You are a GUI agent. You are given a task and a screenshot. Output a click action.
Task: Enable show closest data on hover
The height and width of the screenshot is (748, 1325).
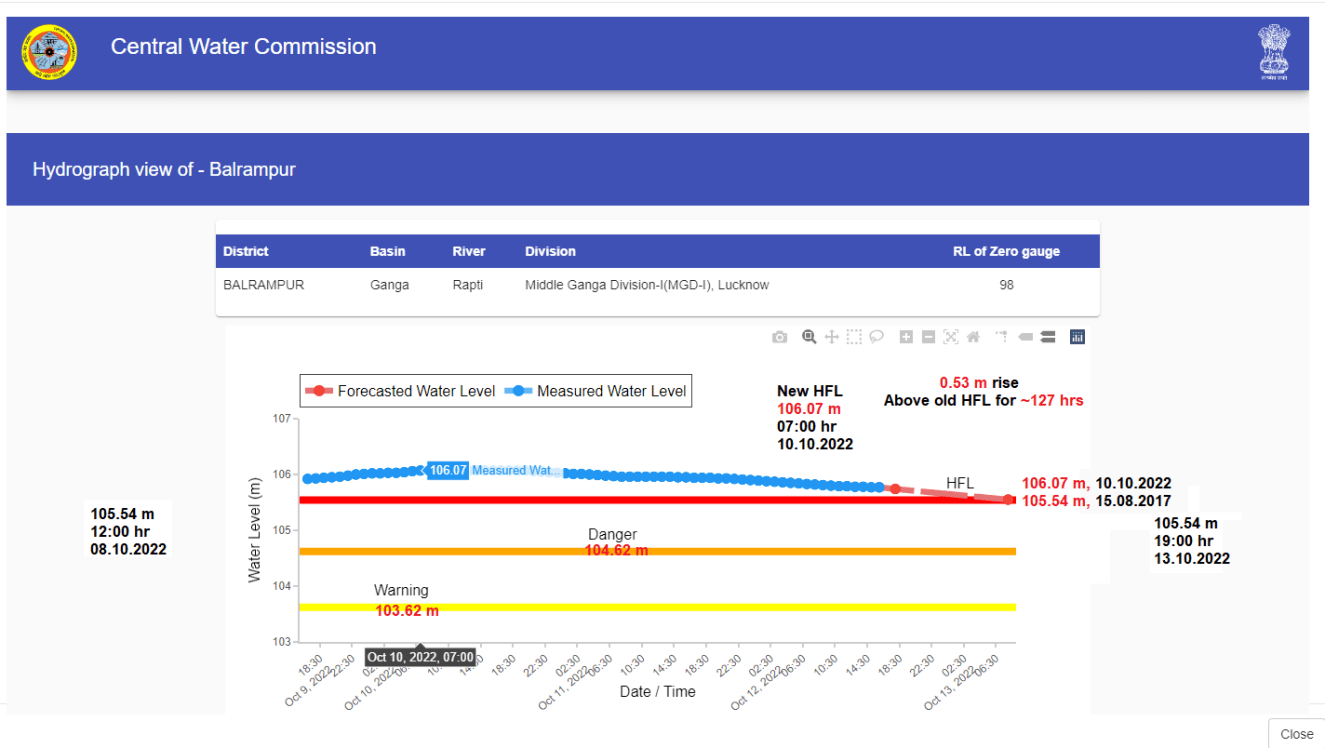pos(1025,337)
